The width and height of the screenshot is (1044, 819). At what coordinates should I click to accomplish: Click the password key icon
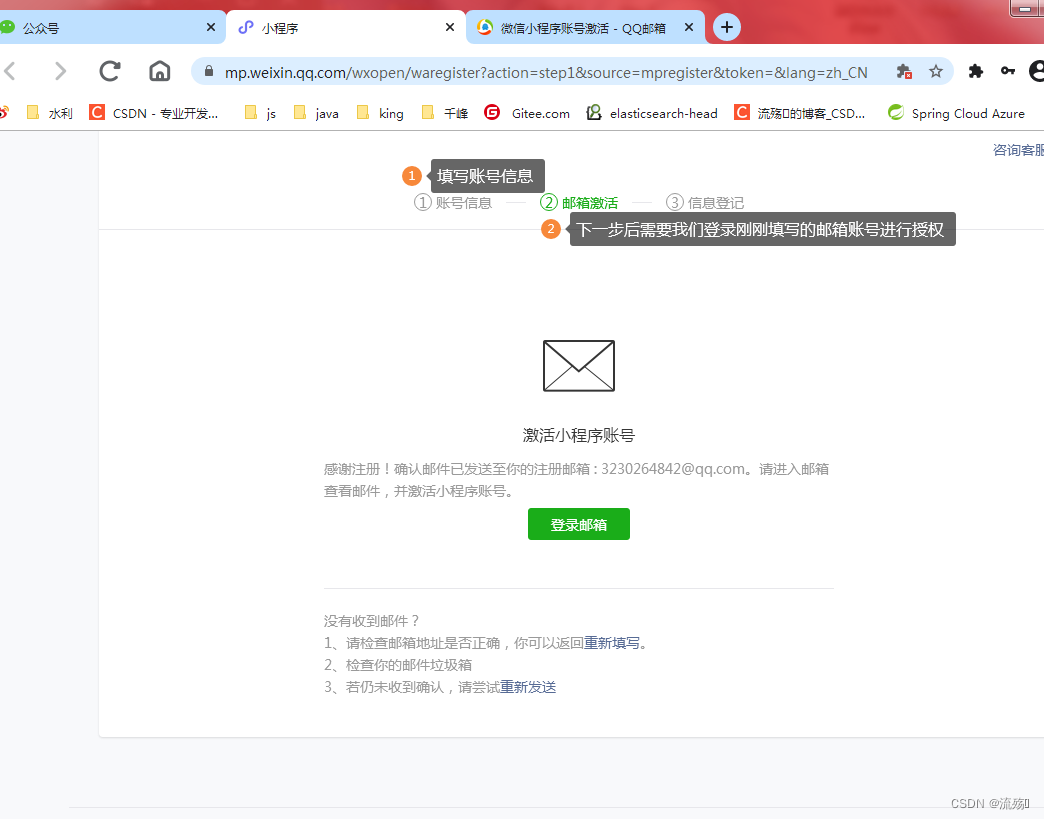(x=1007, y=71)
